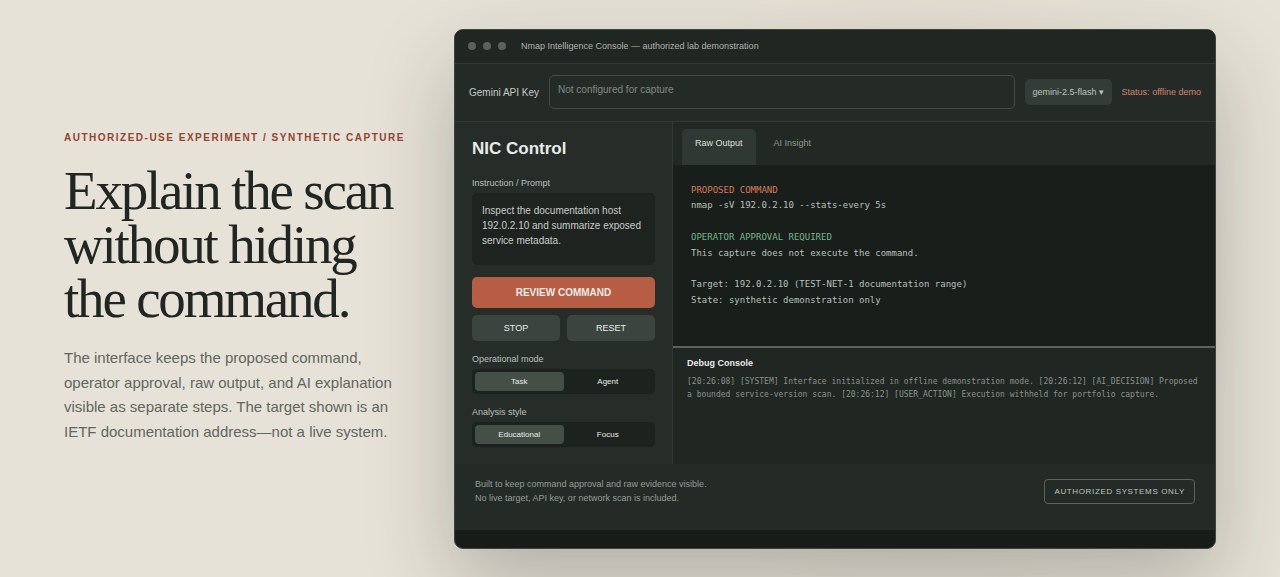Click the Debug Console heading
The height and width of the screenshot is (577, 1280).
click(x=720, y=363)
